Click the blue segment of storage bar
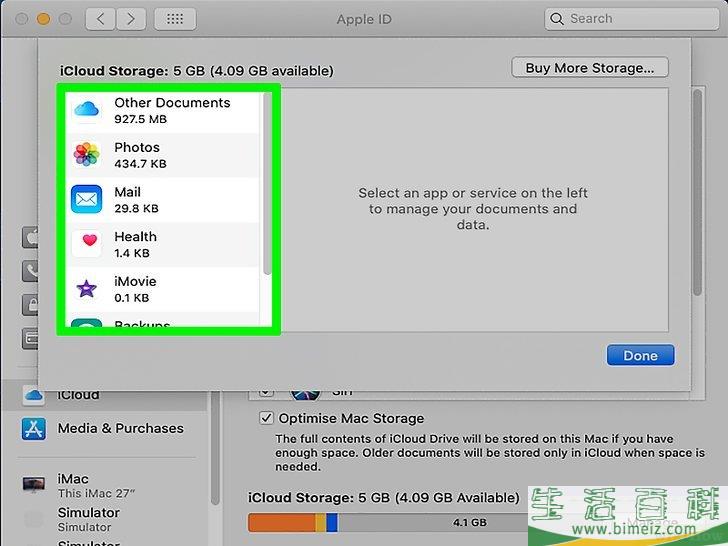 click(332, 522)
